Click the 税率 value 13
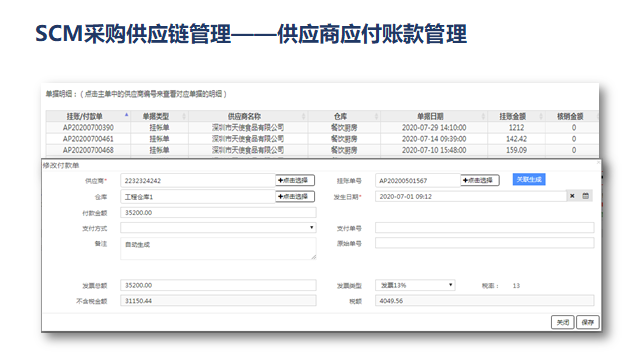The width and height of the screenshot is (640, 360). [516, 285]
